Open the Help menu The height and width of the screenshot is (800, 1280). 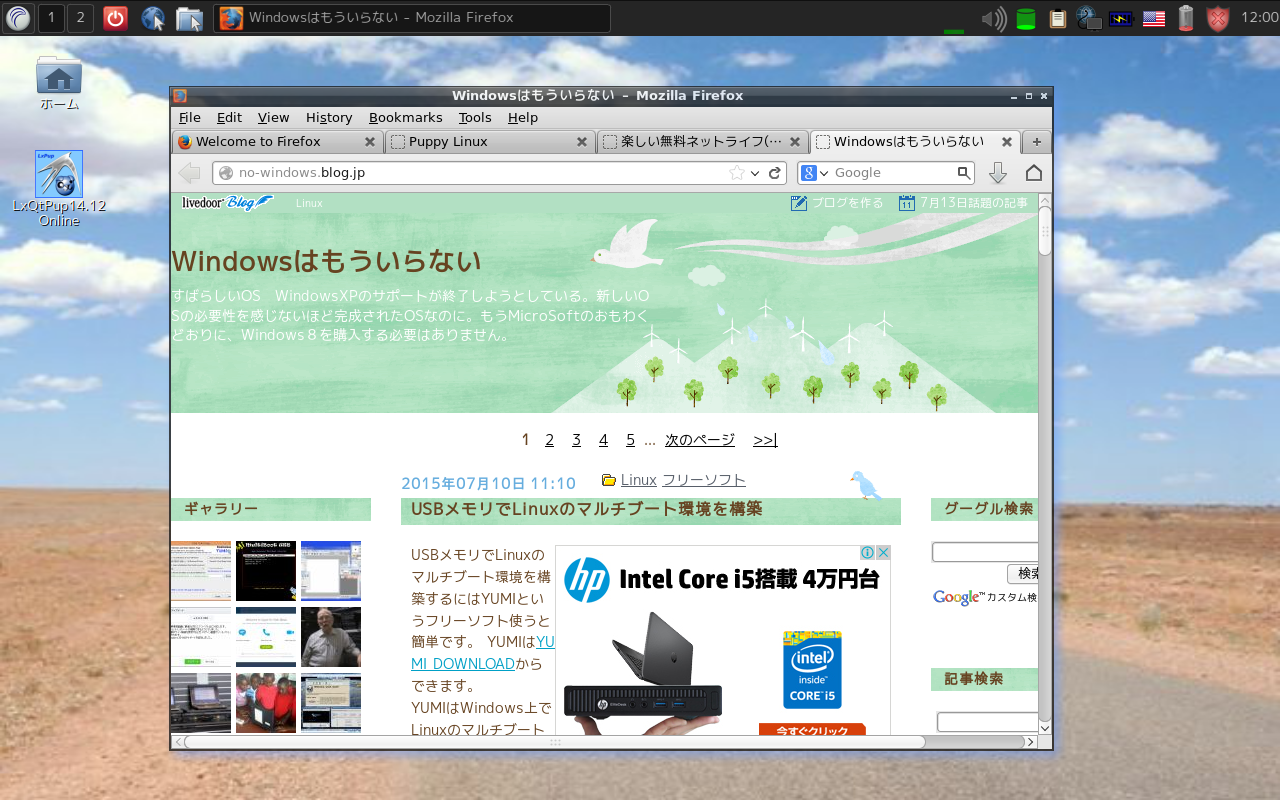click(523, 117)
